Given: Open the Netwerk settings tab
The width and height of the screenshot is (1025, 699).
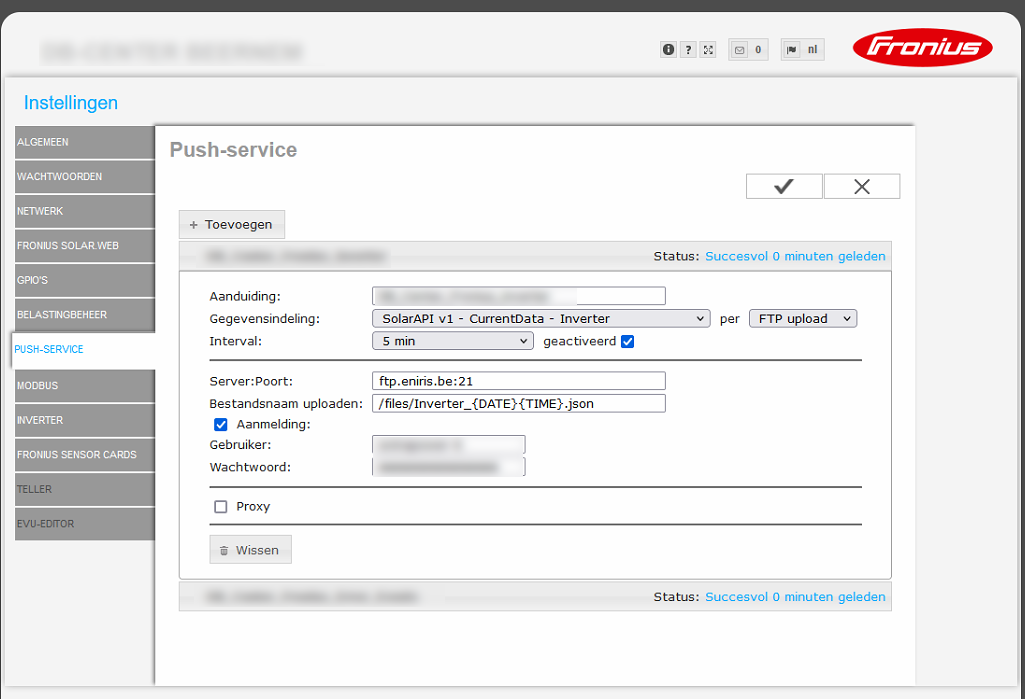Looking at the screenshot, I should point(85,212).
